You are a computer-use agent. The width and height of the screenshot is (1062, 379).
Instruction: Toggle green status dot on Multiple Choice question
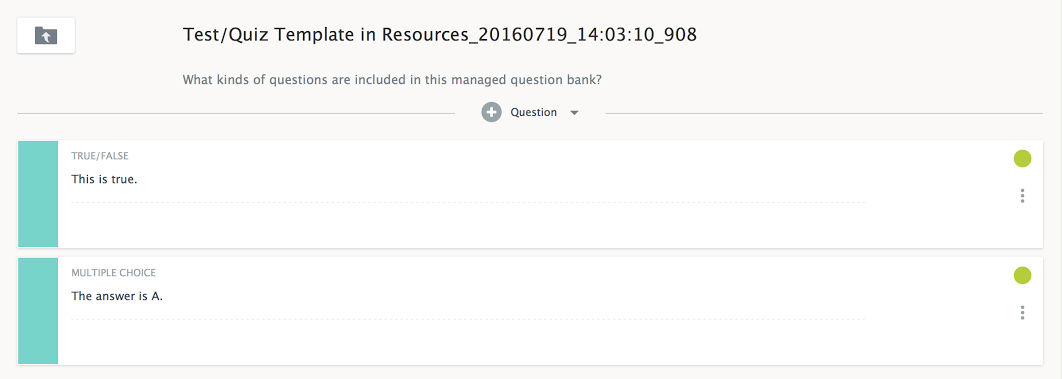tap(1022, 275)
